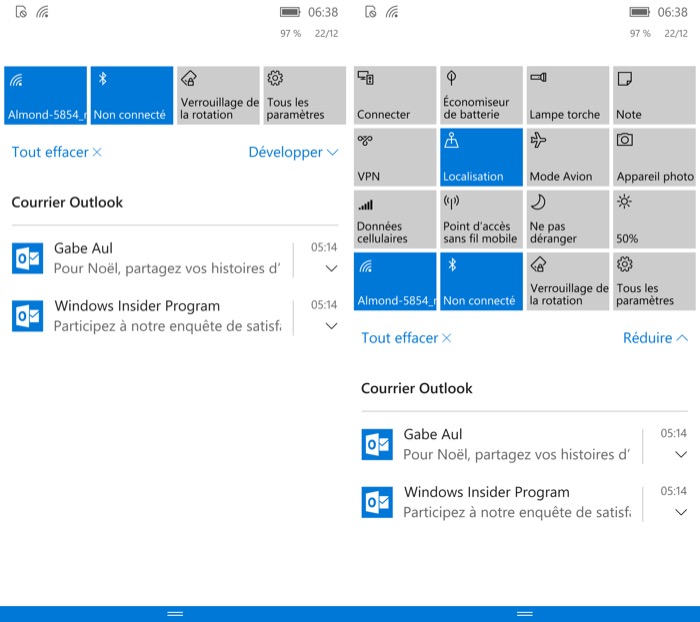Toggle Verrouillage de la rotation in expanded panel
Image resolution: width=700 pixels, height=622 pixels.
click(x=568, y=281)
